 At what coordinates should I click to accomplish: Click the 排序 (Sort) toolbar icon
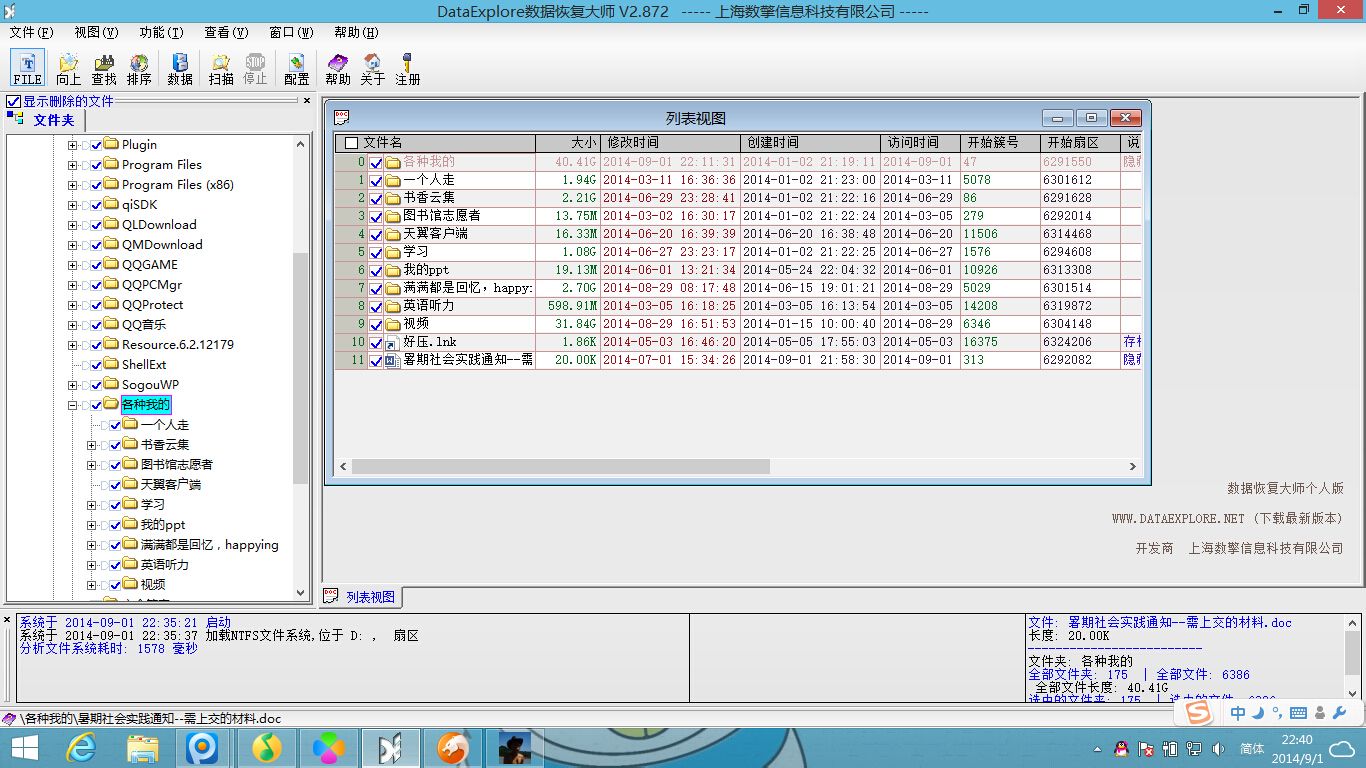(139, 67)
